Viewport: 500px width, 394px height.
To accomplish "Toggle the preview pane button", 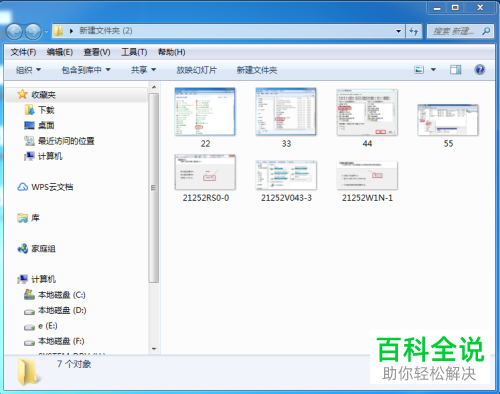I will point(456,70).
